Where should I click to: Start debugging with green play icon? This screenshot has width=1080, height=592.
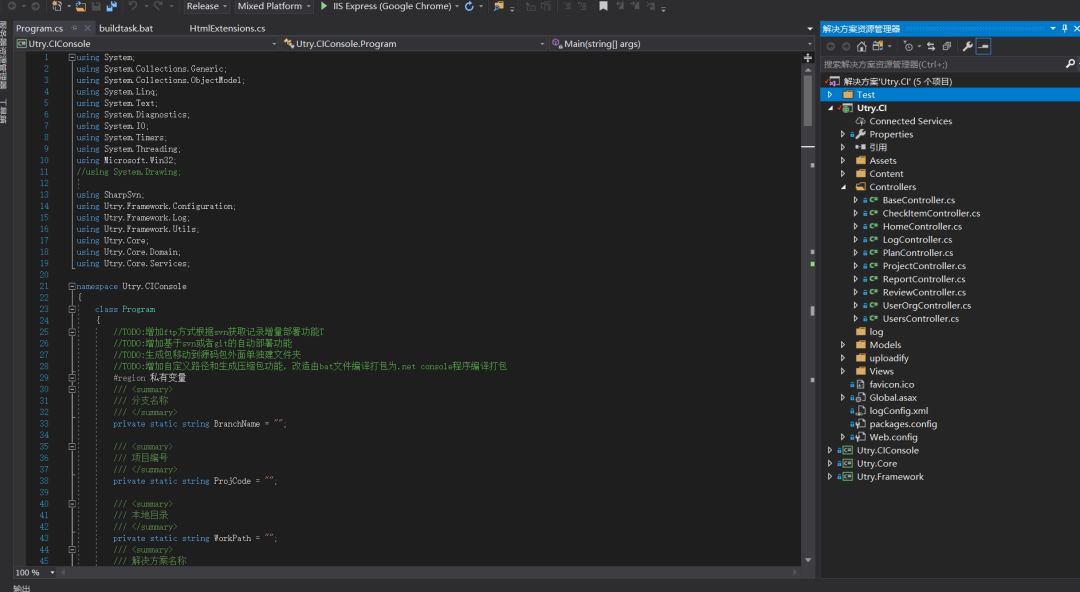click(324, 6)
